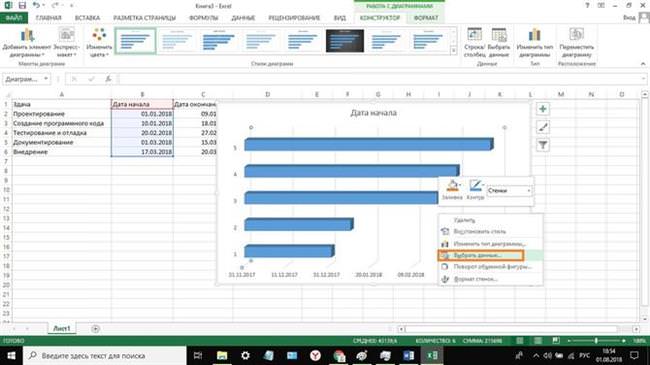Switch to the Format ribbon tab
This screenshot has width=650, height=365.
[x=426, y=18]
